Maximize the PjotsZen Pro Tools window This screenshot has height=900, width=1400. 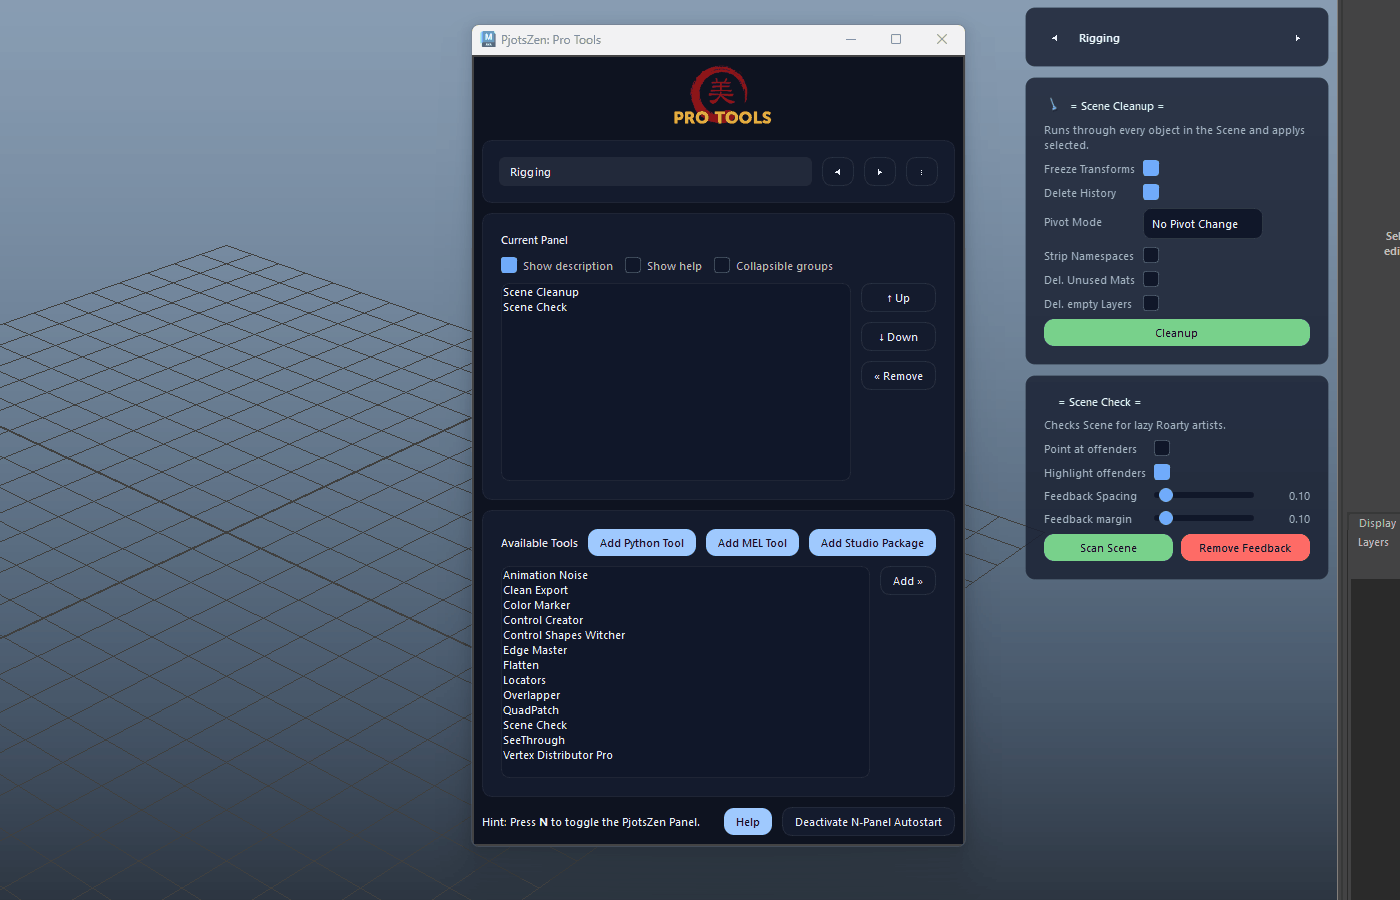(x=896, y=39)
